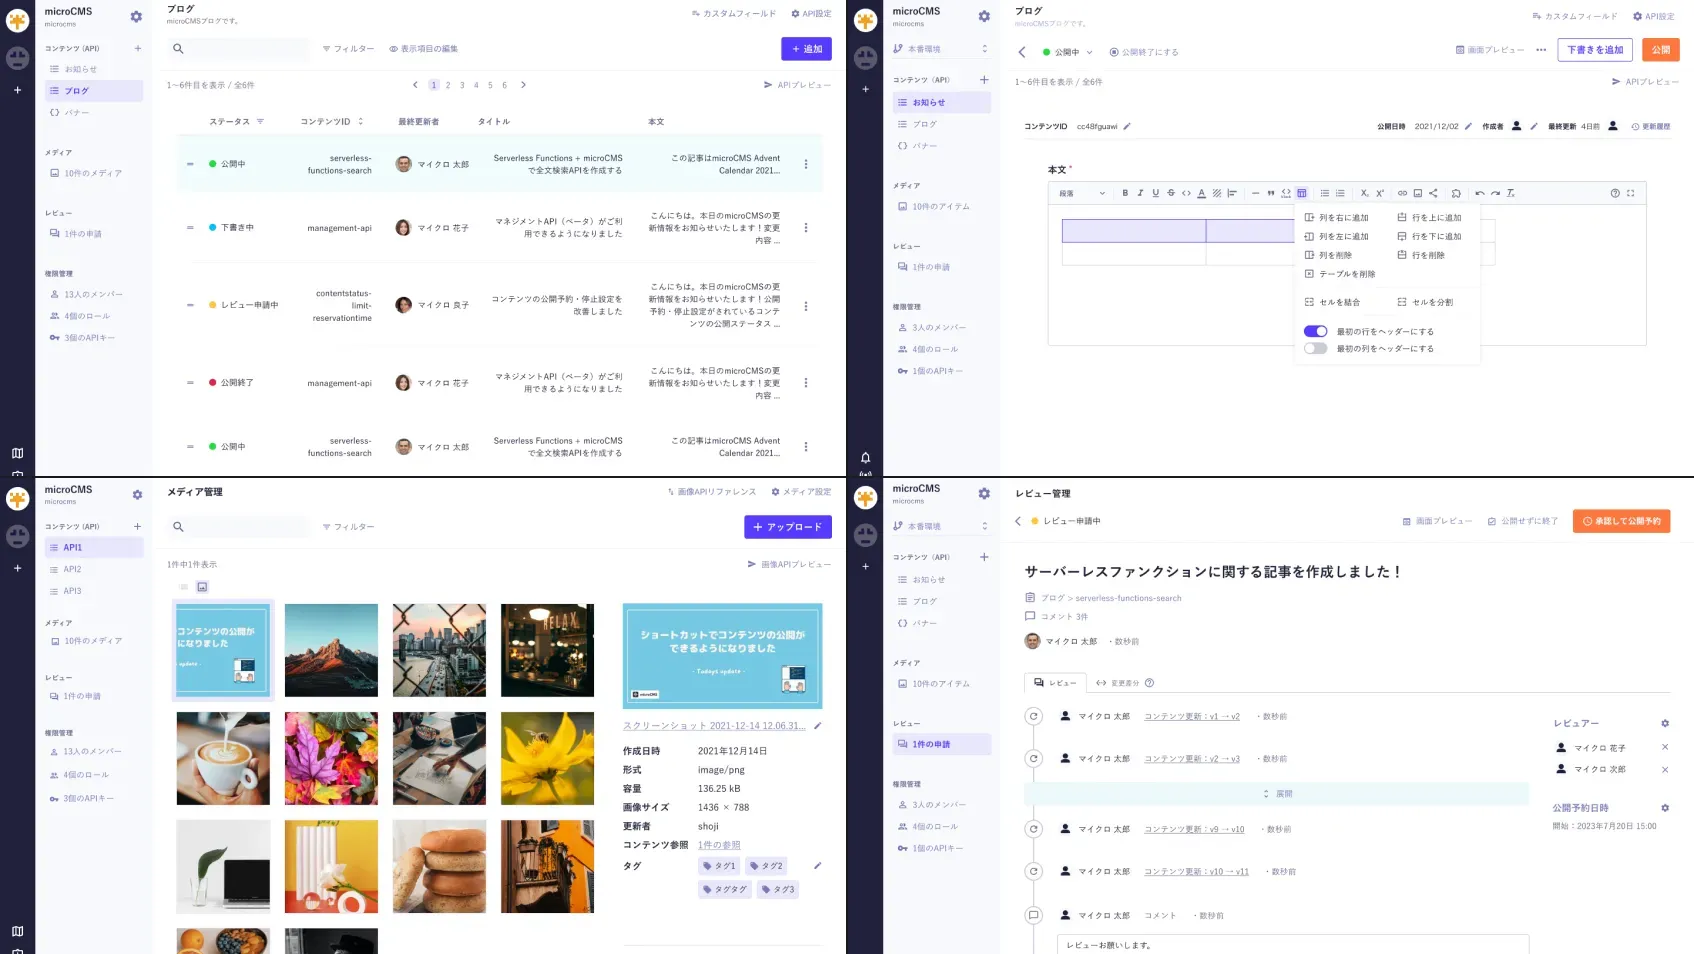Image resolution: width=1694 pixels, height=954 pixels.
Task: Go to next page in blog pagination
Action: coord(523,85)
